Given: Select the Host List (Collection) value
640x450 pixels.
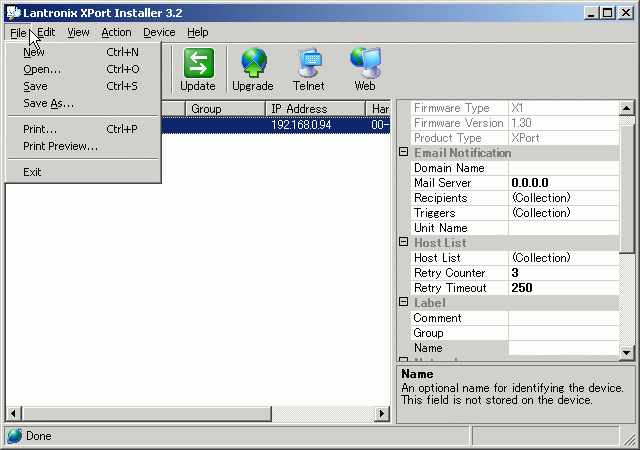Looking at the screenshot, I should click(x=564, y=258).
